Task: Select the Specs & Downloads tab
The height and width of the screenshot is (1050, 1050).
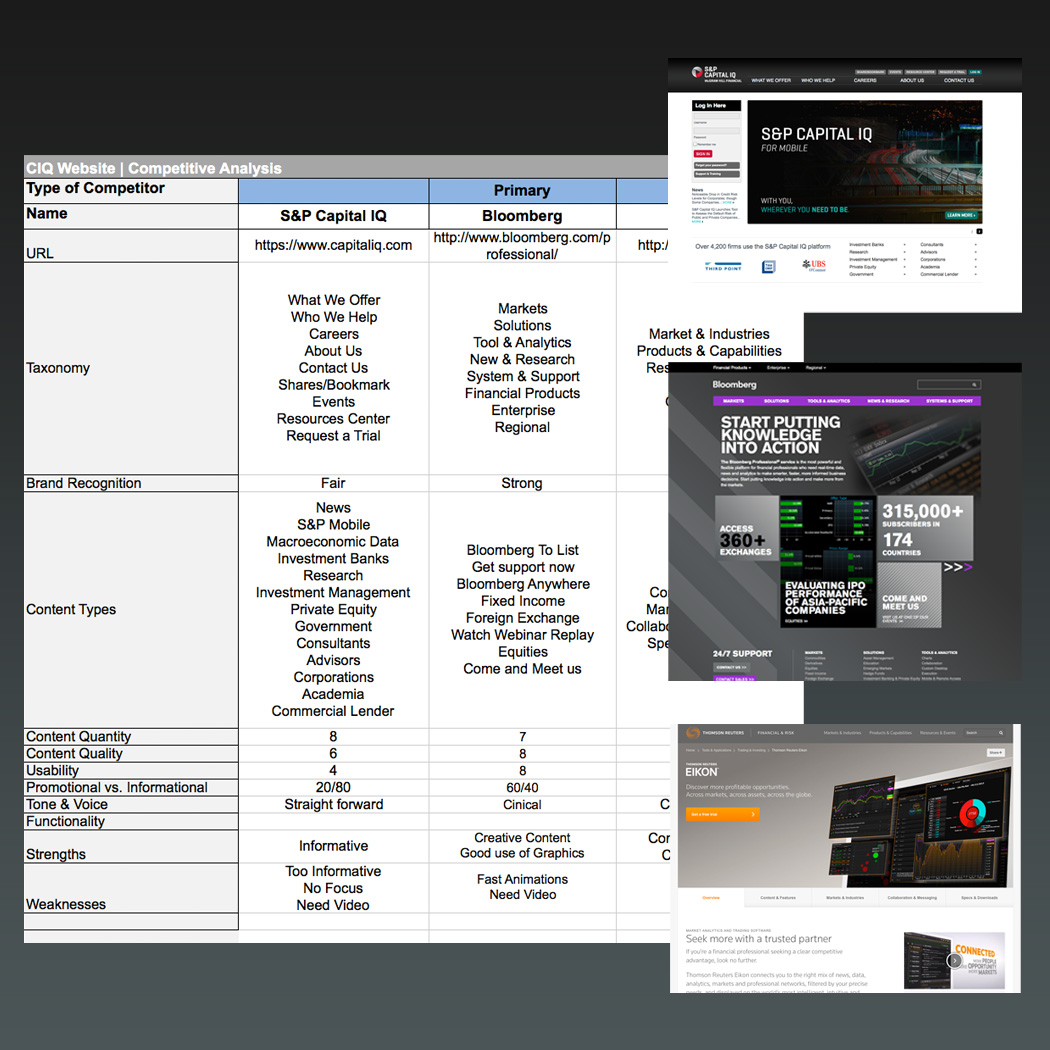Action: pos(979,897)
